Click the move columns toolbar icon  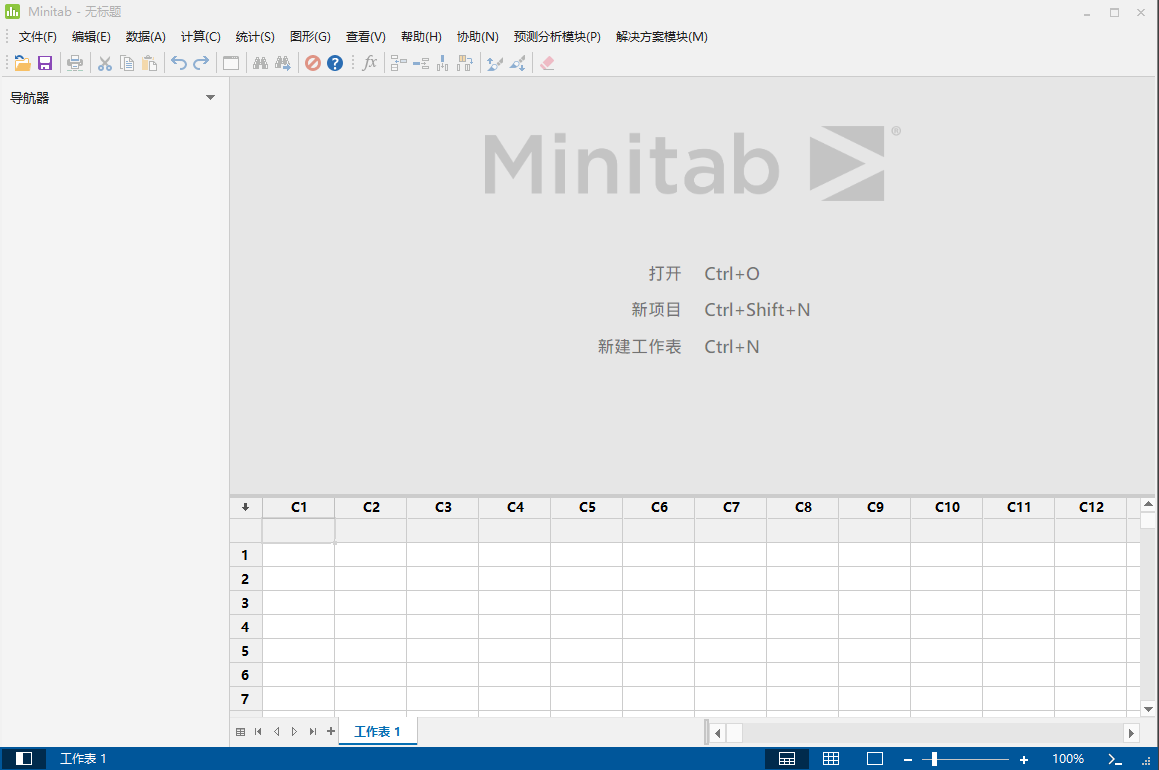464,64
